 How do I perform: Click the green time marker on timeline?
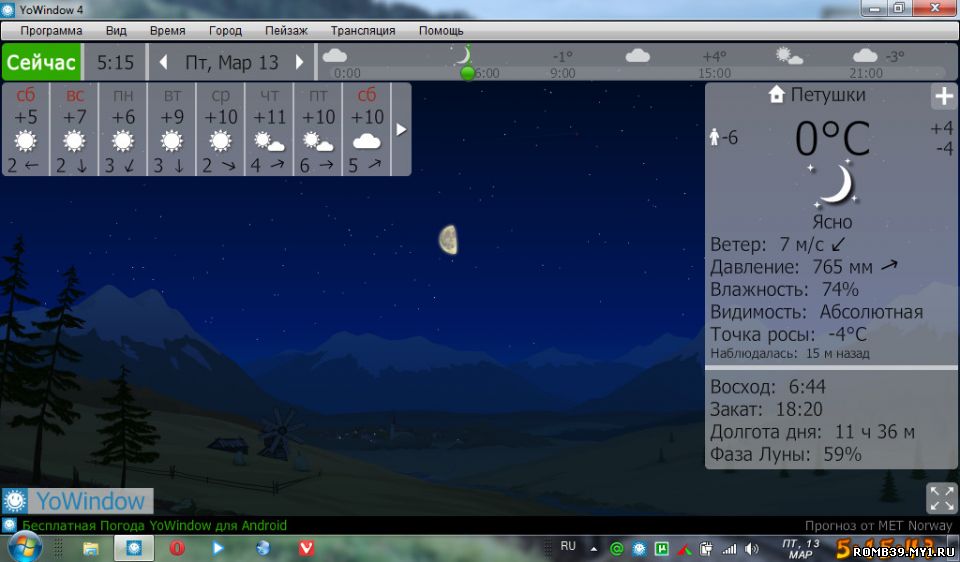pyautogui.click(x=467, y=73)
